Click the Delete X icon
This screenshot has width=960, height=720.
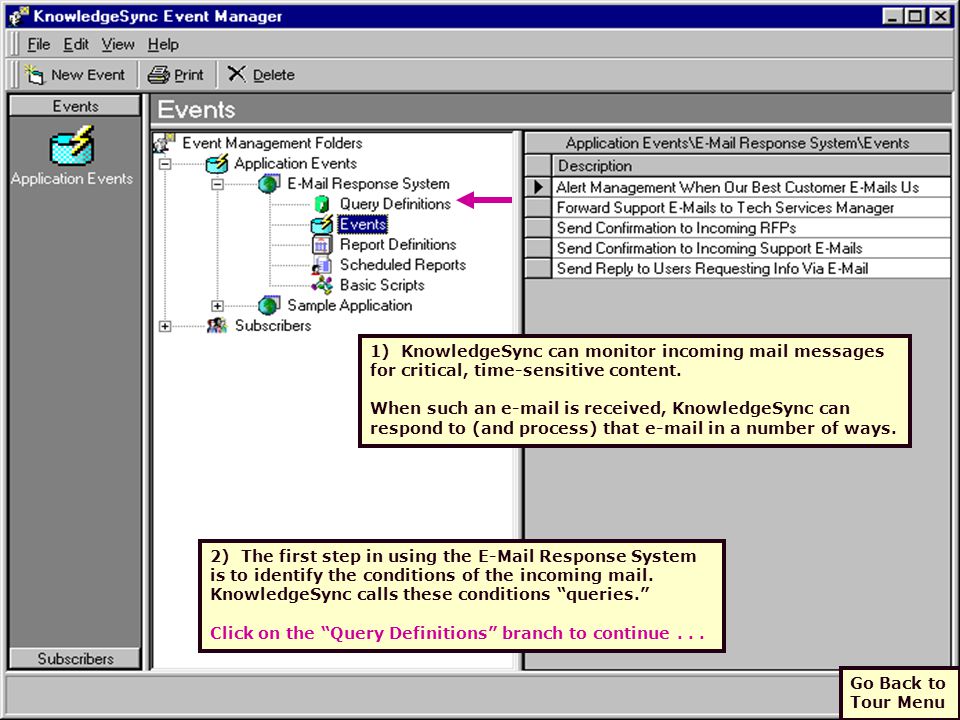(236, 74)
